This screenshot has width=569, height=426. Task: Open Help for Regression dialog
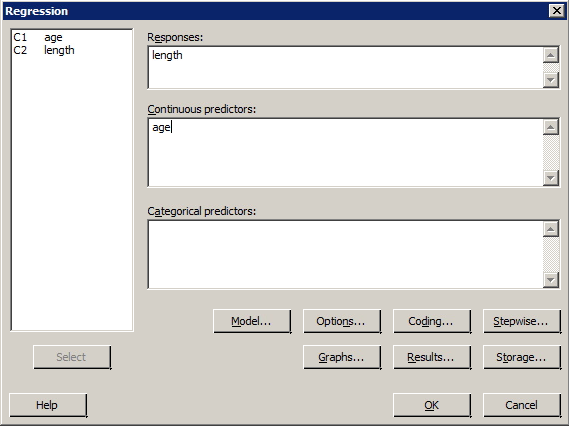(x=48, y=405)
